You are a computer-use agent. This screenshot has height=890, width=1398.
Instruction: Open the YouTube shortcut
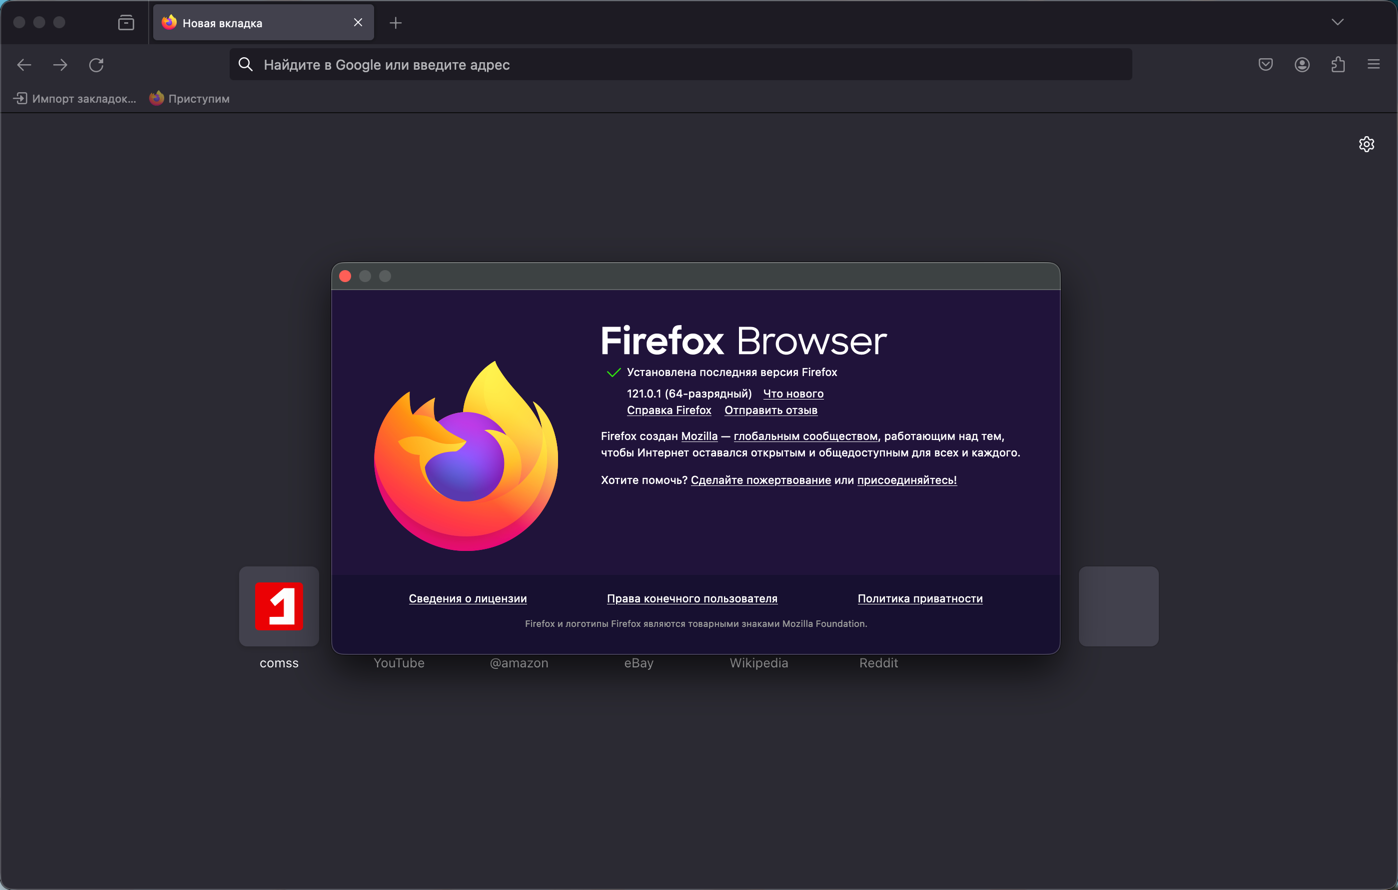[x=399, y=663]
